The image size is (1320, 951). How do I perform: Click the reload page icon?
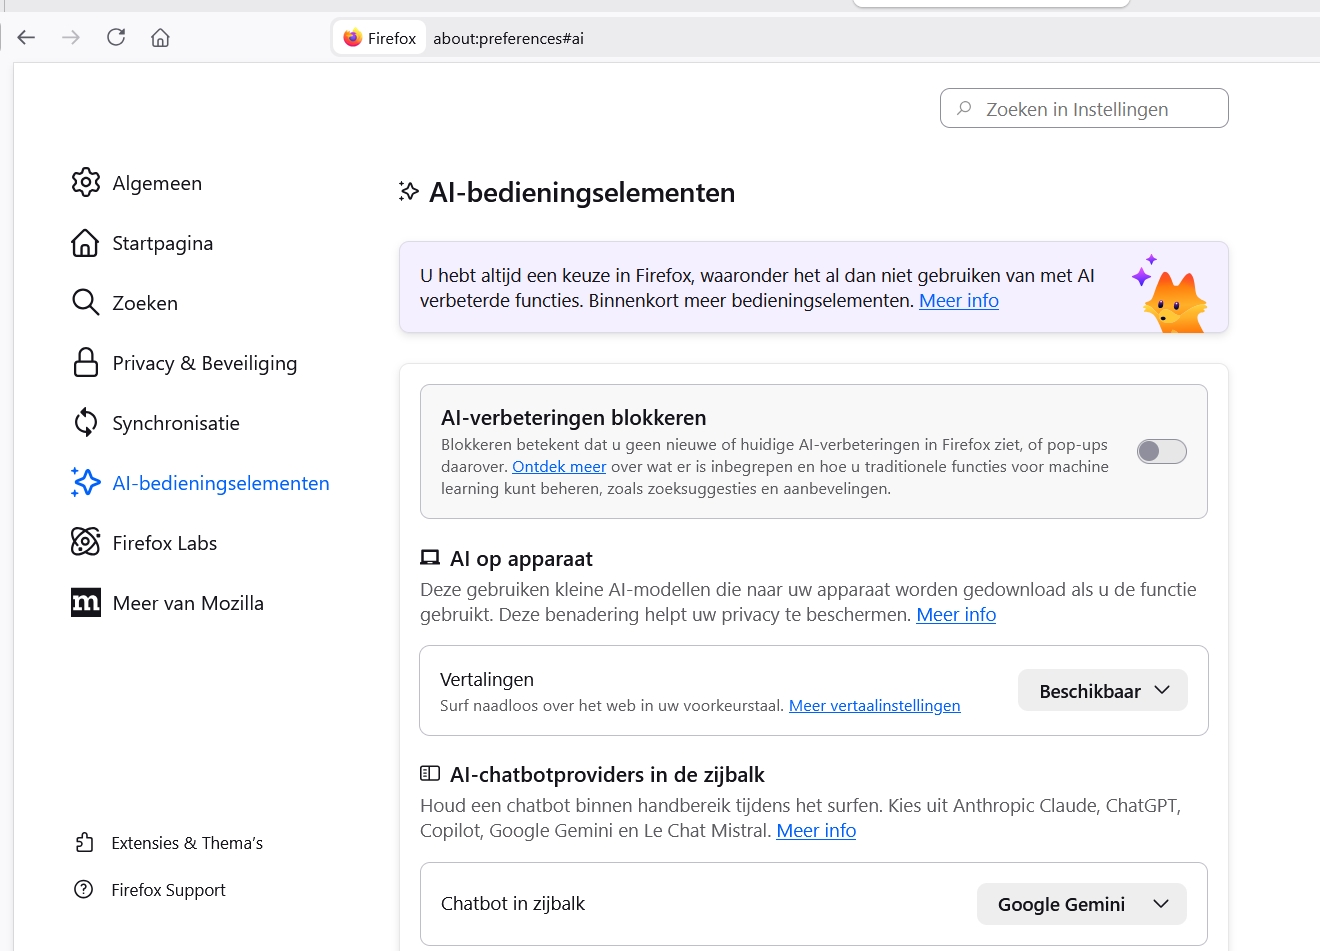[x=115, y=36]
